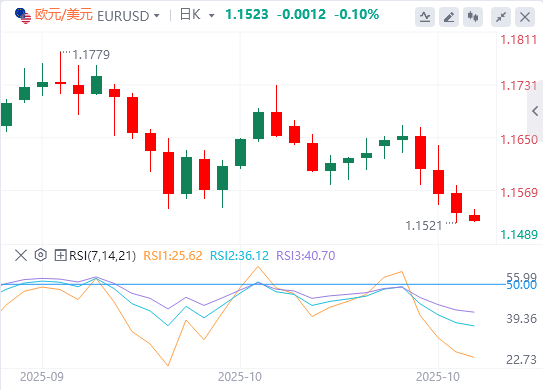Select the 2025-09 time axis label
Viewport: 543px width, 390px height.
click(42, 377)
